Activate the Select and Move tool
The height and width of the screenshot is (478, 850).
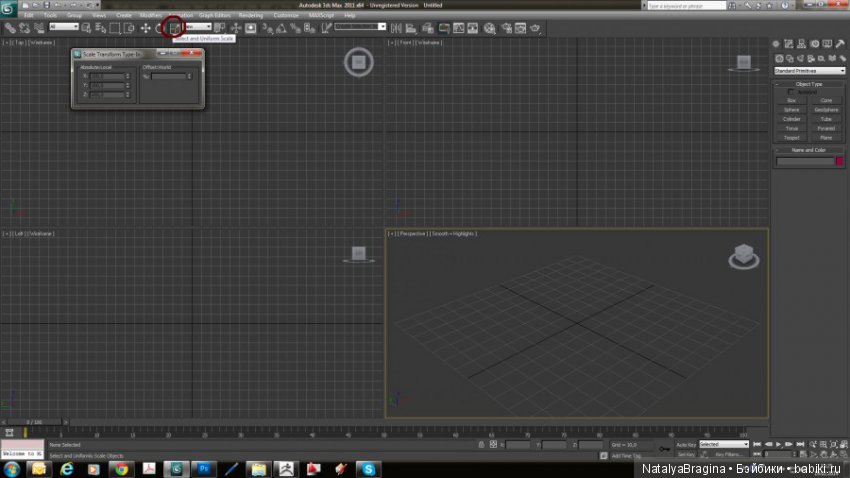145,28
